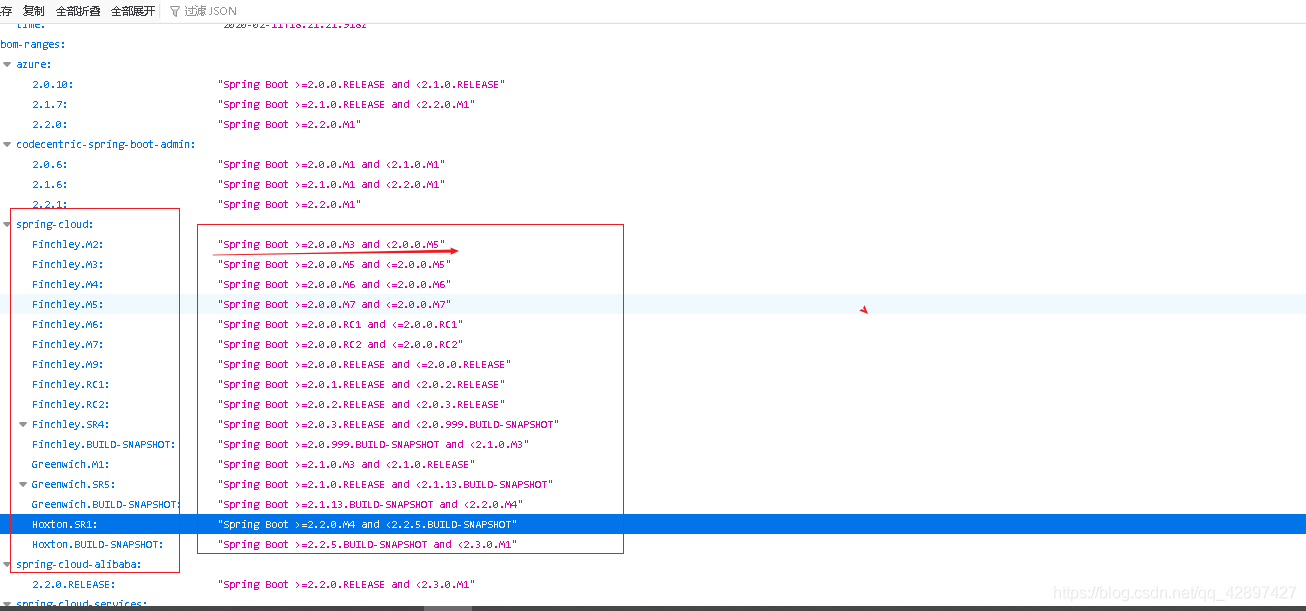Viewport: 1306px width, 611px height.
Task: Select the Finchley.M3 key
Action: point(68,264)
